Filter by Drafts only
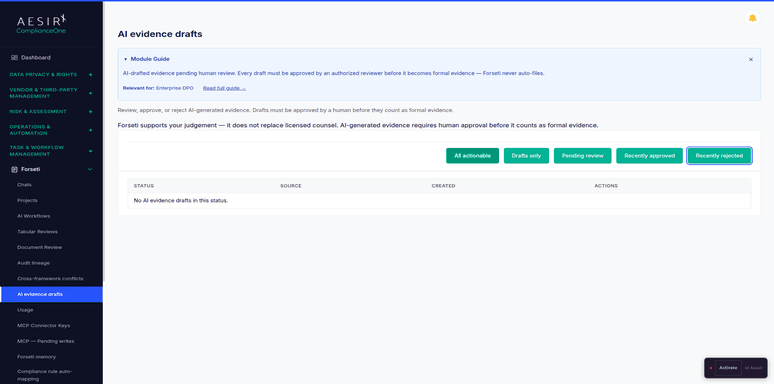Image resolution: width=774 pixels, height=384 pixels. [x=526, y=156]
